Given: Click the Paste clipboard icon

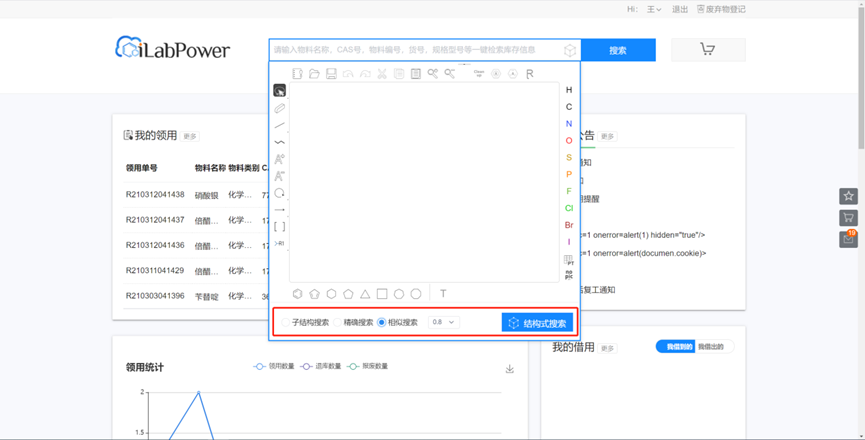Looking at the screenshot, I should click(x=416, y=74).
